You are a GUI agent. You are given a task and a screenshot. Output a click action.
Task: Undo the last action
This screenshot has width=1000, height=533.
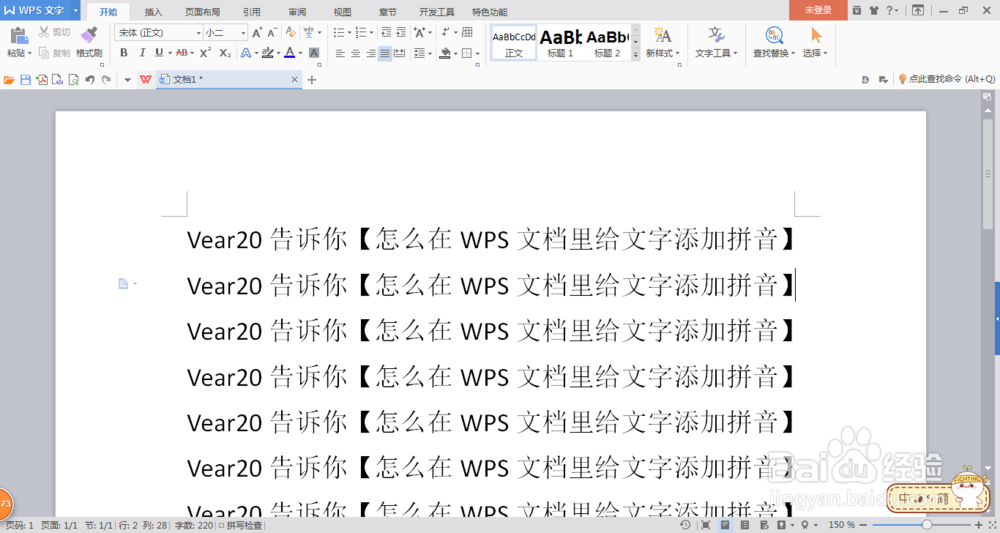coord(90,80)
